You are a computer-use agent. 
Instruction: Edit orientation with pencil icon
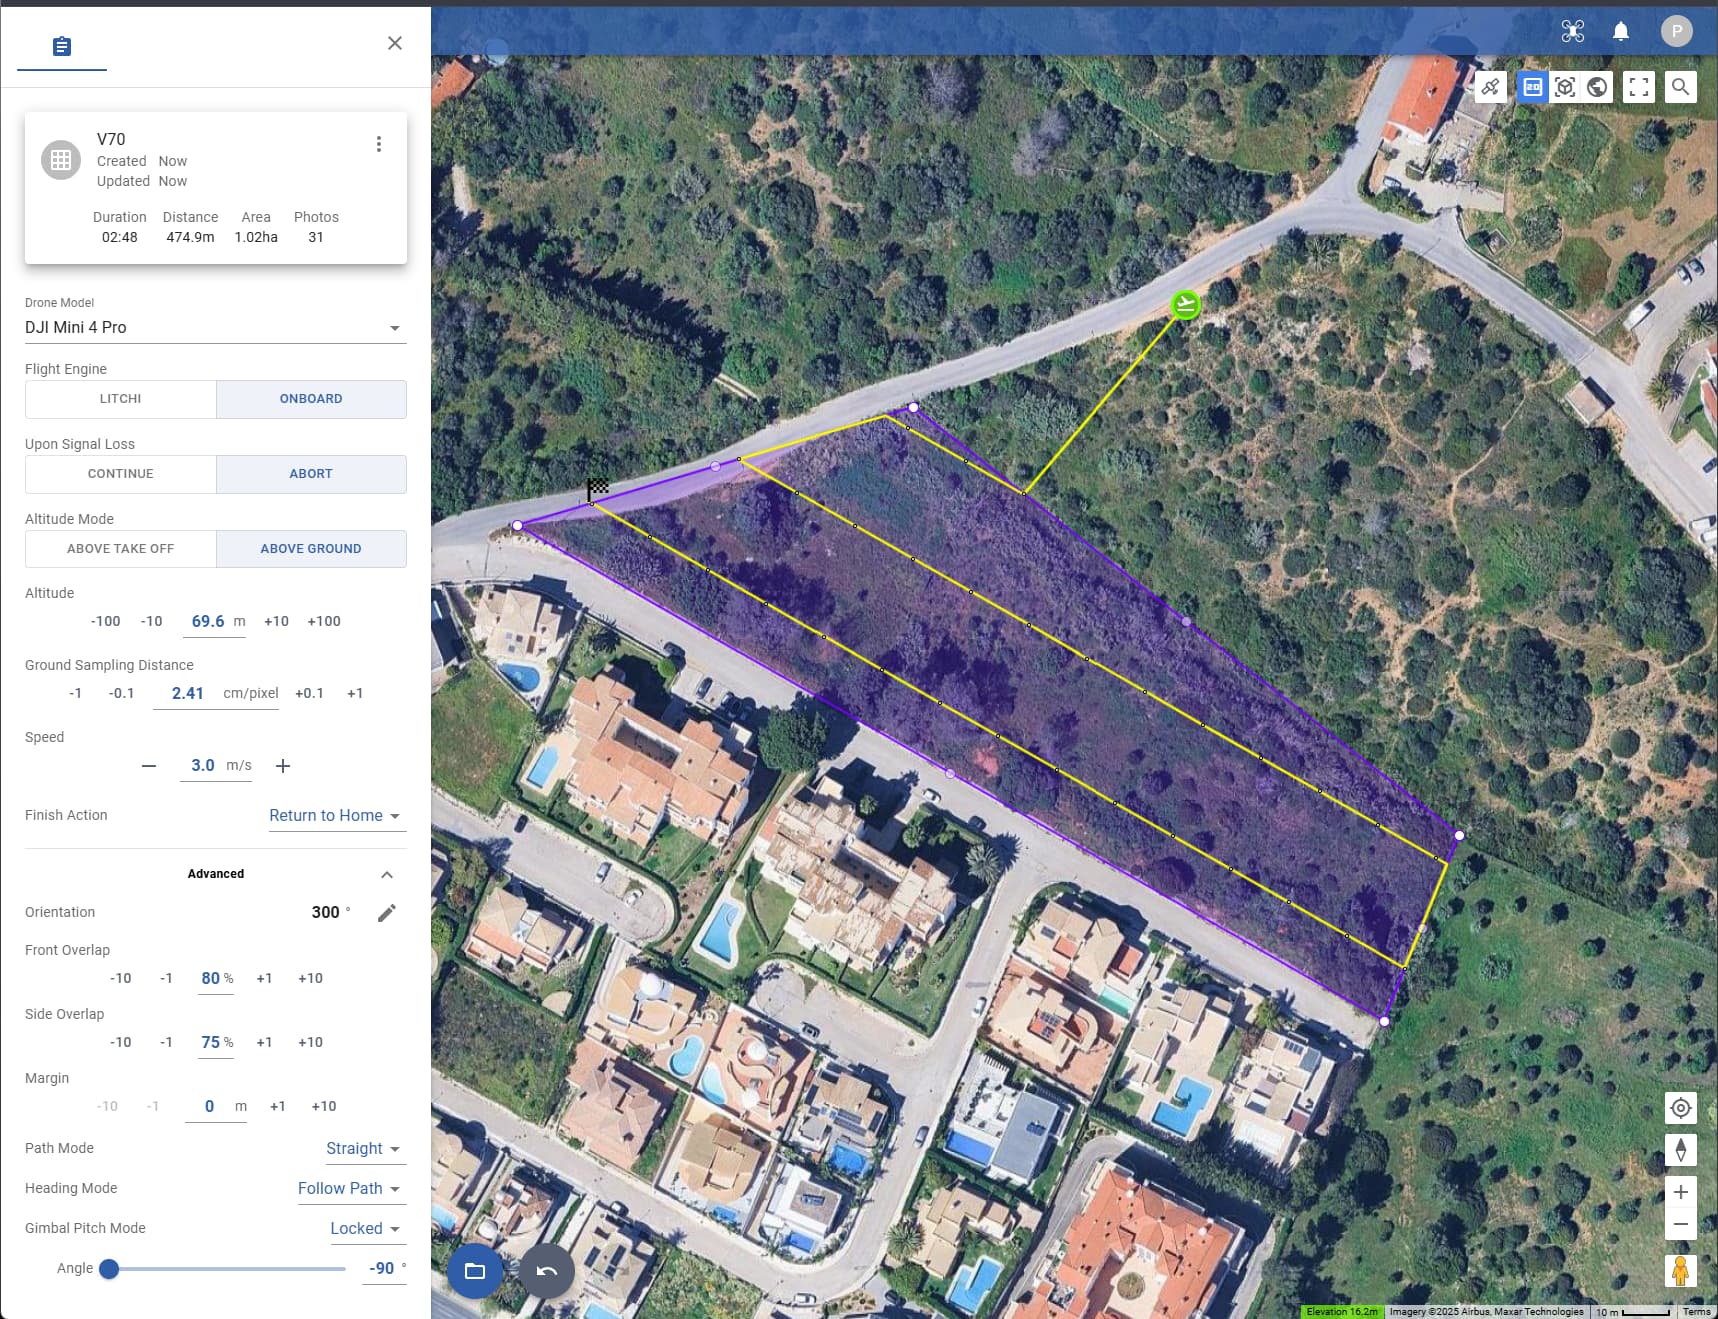(386, 912)
